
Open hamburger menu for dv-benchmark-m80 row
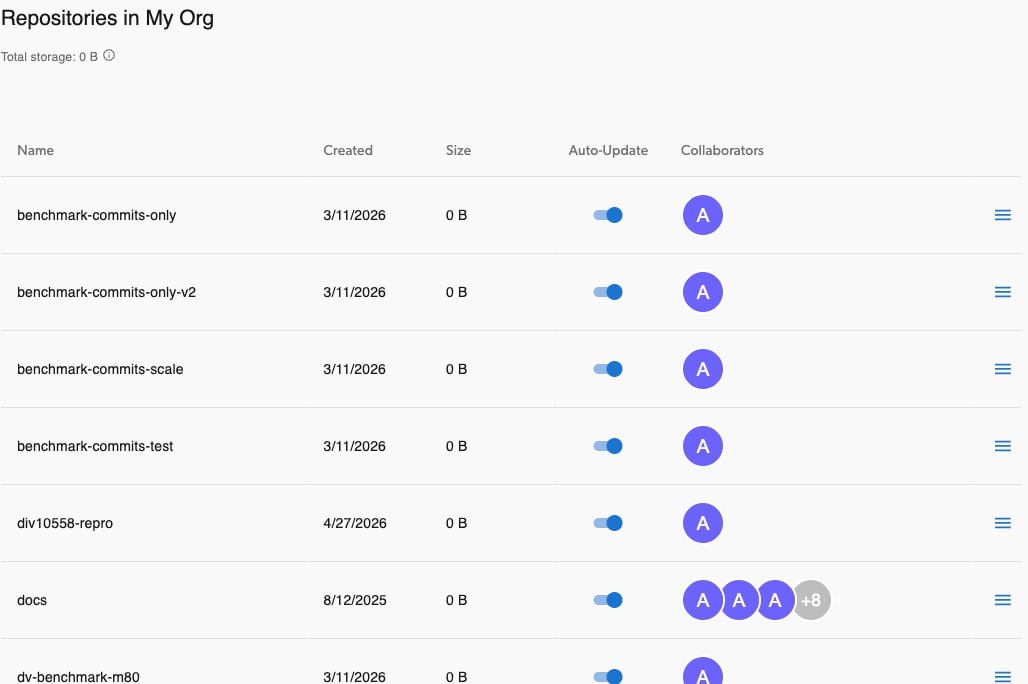[x=1002, y=677]
